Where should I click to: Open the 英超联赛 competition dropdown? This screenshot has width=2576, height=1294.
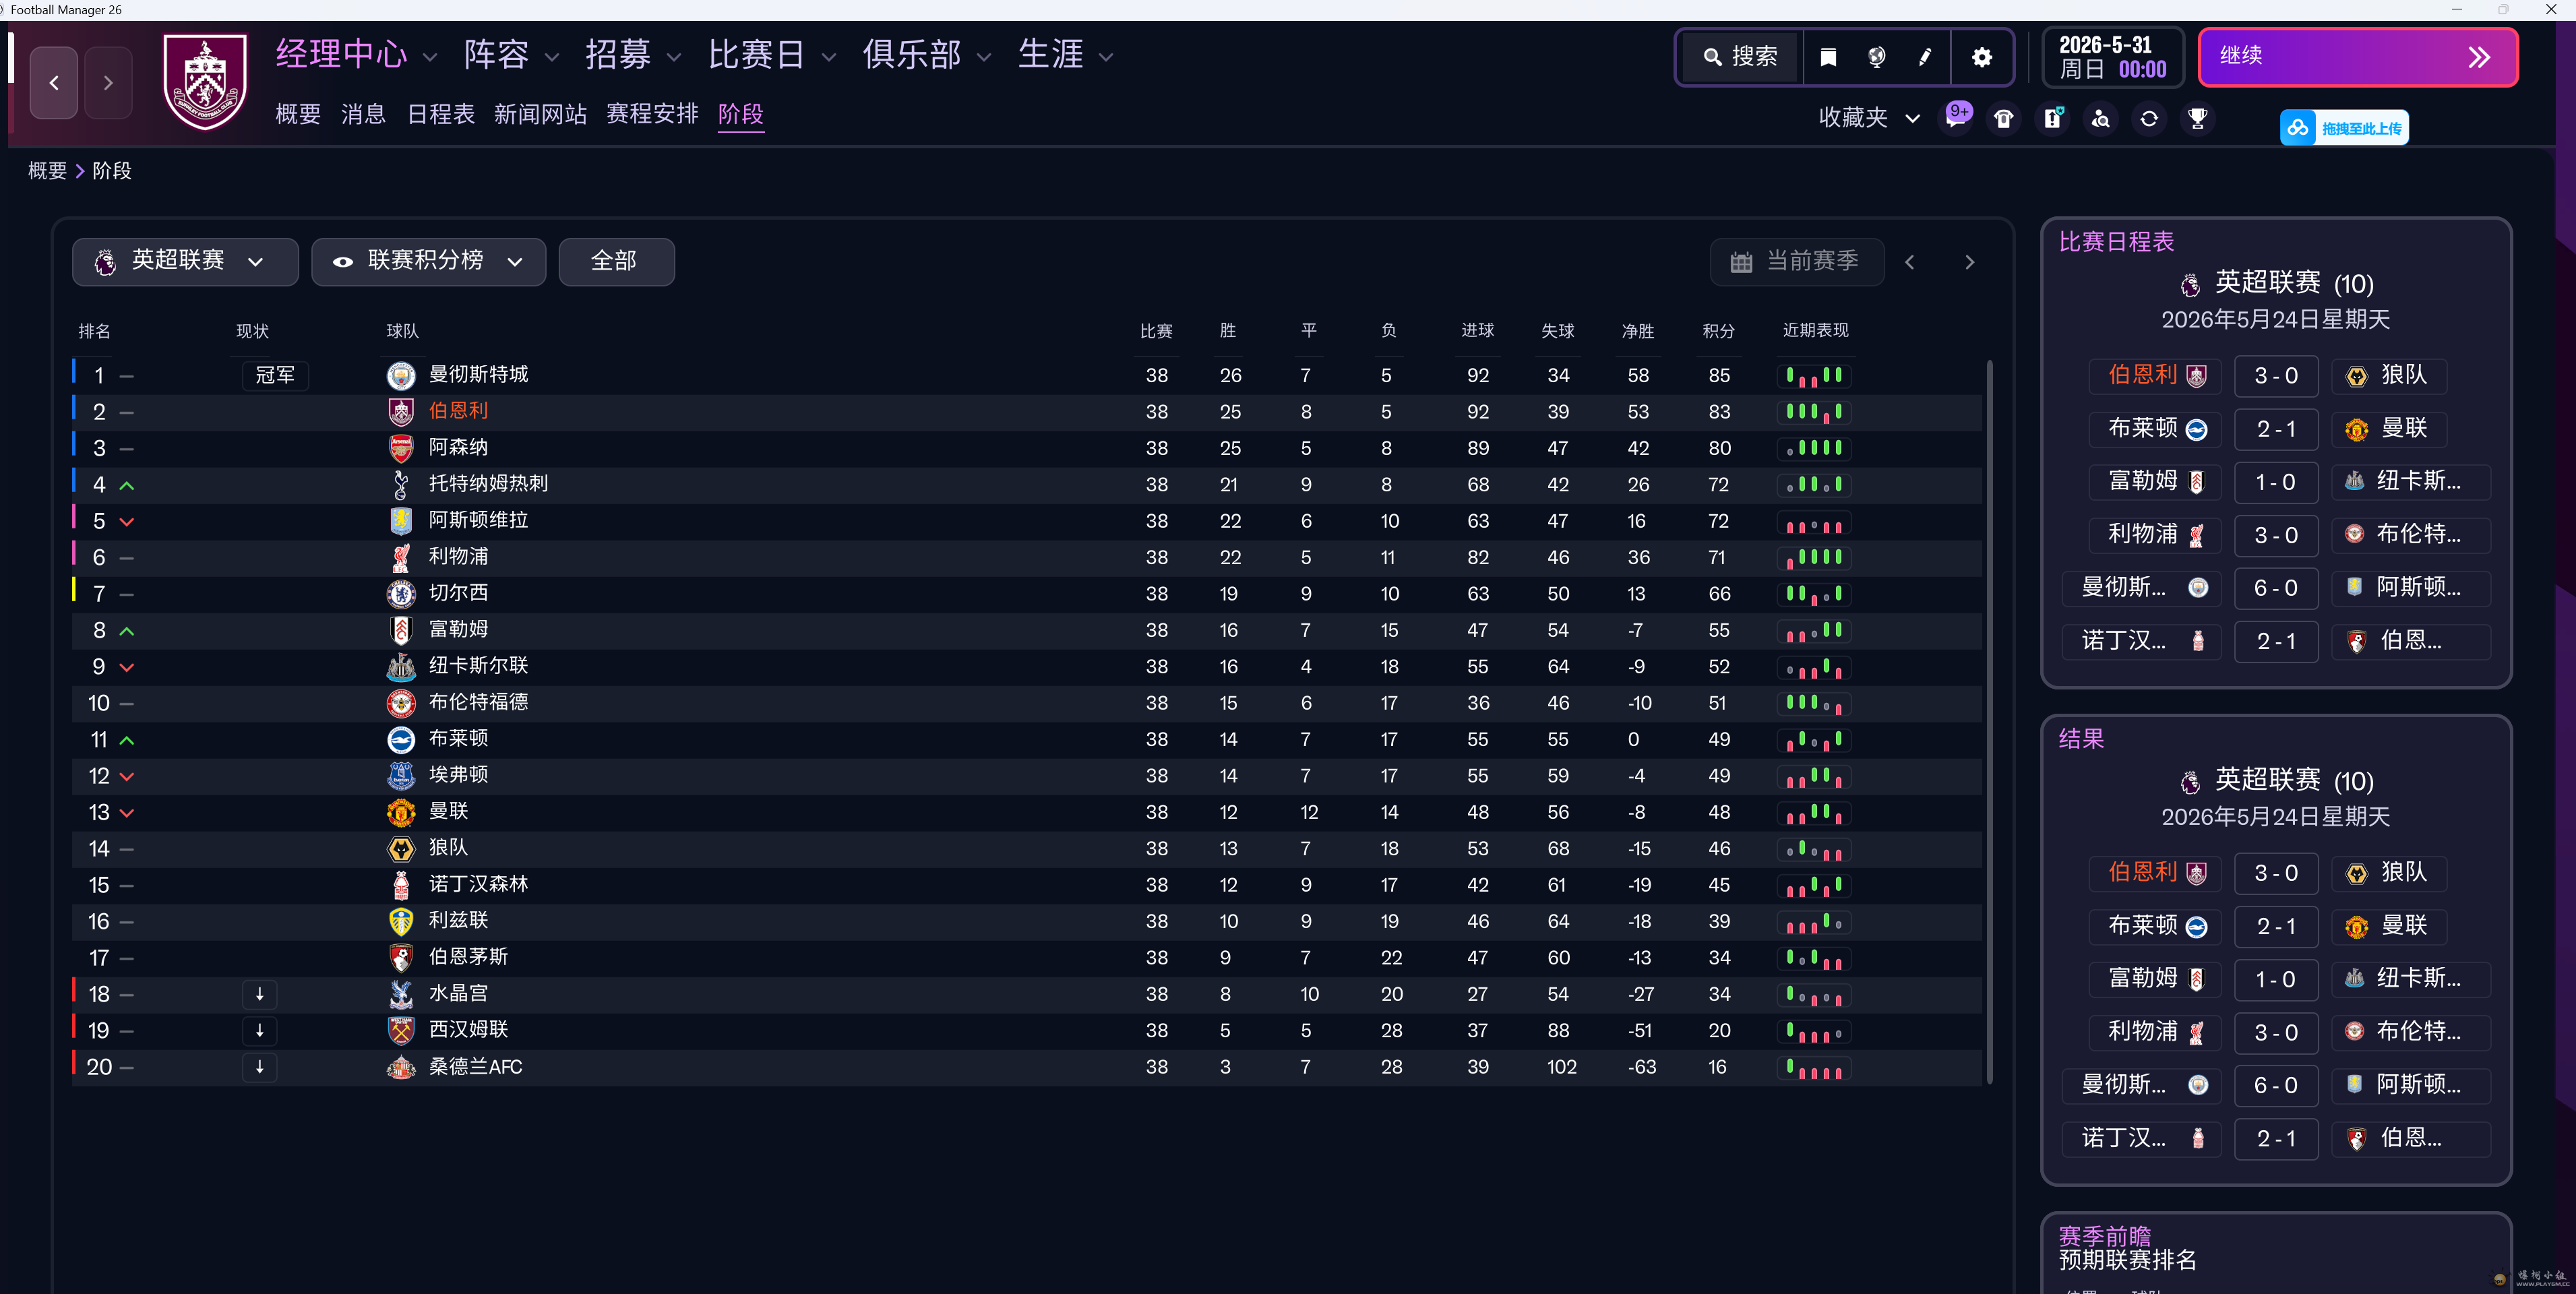click(x=185, y=262)
